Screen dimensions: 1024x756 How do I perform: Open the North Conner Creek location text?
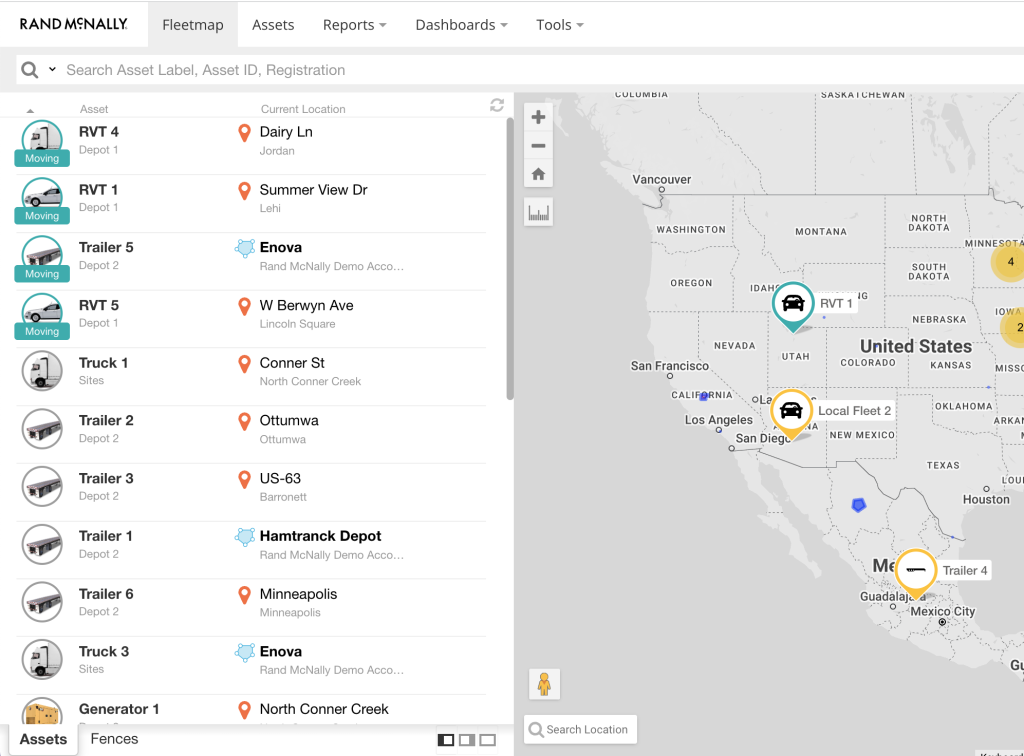324,709
